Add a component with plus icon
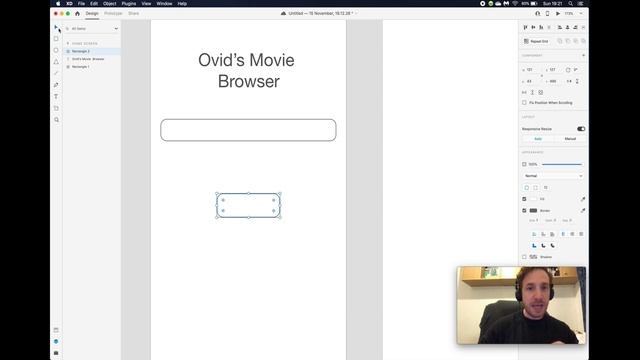This screenshot has width=640, height=360. [583, 55]
